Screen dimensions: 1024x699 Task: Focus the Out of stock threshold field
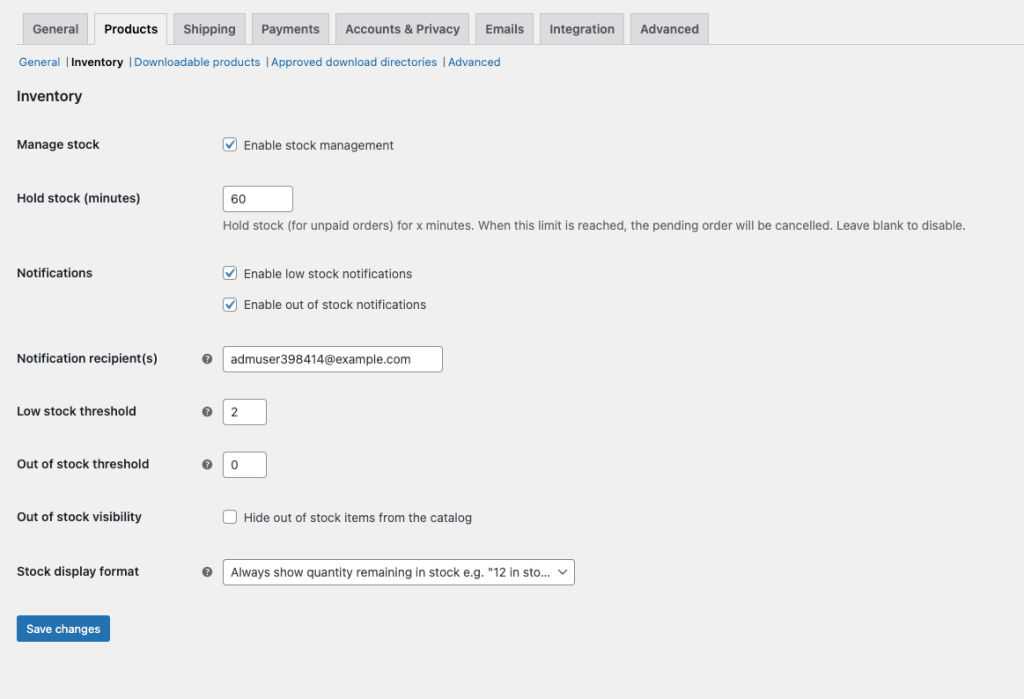pos(245,465)
